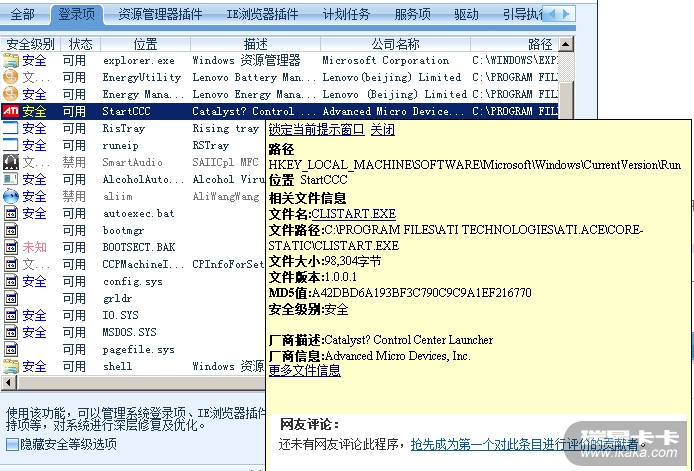Click the ATI icon of StartCCC row
Screen dimensions: 694x471
tap(11, 111)
